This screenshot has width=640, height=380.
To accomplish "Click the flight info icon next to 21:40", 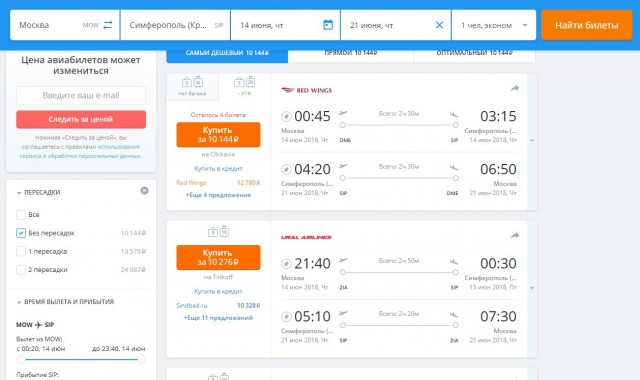I will [286, 264].
